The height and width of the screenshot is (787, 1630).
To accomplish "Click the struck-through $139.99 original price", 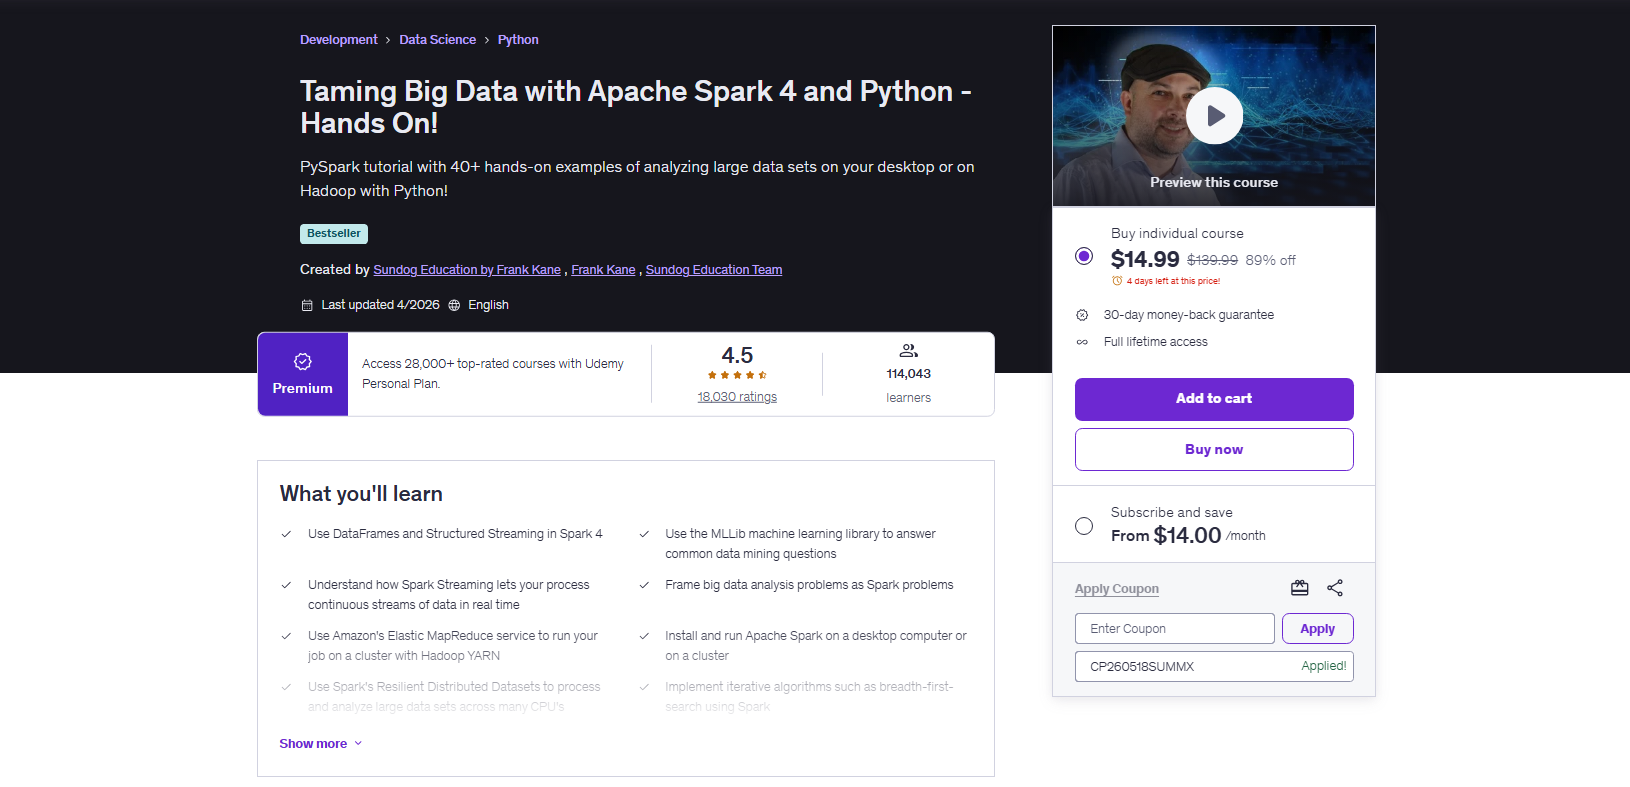I will 1212,260.
